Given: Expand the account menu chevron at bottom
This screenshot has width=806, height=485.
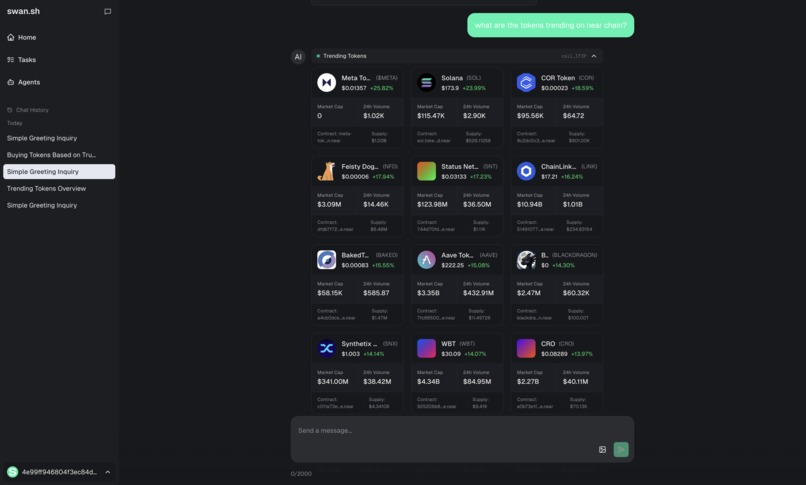Looking at the screenshot, I should pyautogui.click(x=107, y=472).
